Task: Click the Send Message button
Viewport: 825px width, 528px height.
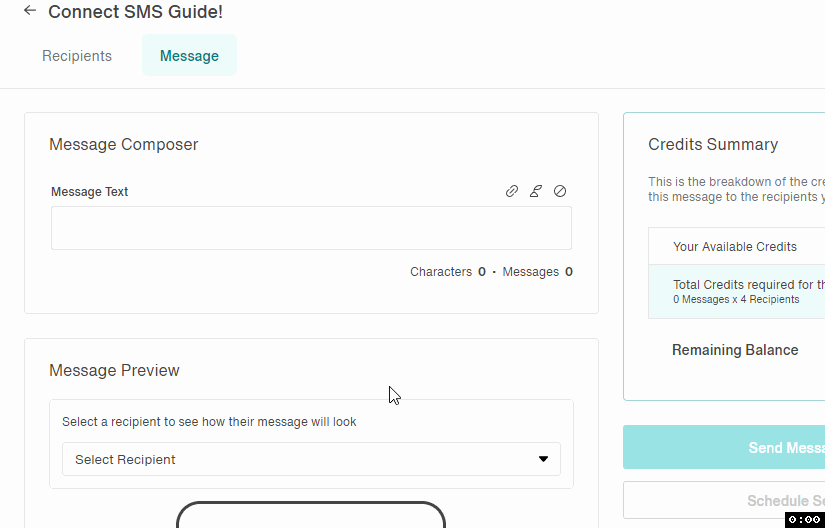Action: (x=724, y=447)
